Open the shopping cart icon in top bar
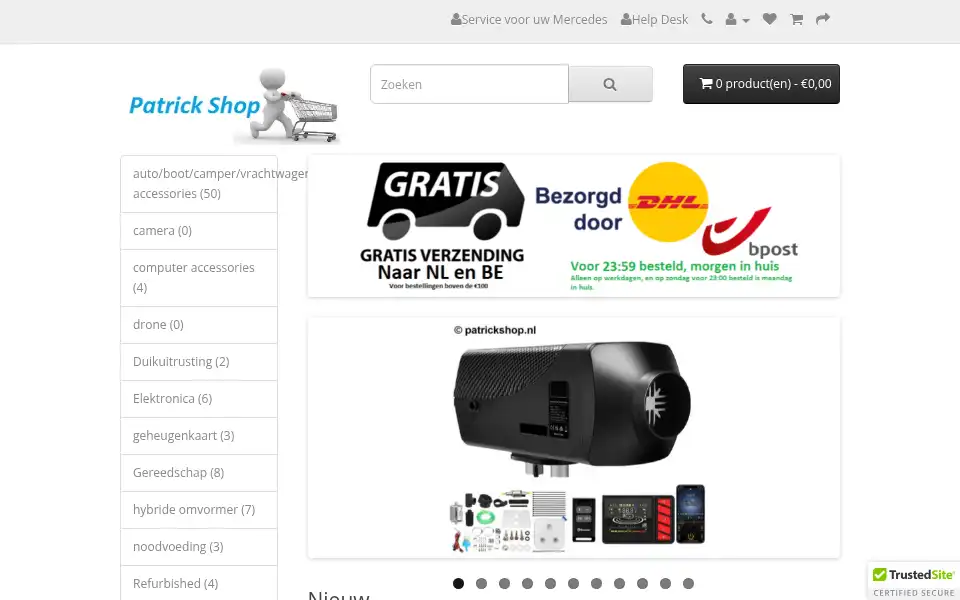The image size is (960, 600). click(797, 19)
